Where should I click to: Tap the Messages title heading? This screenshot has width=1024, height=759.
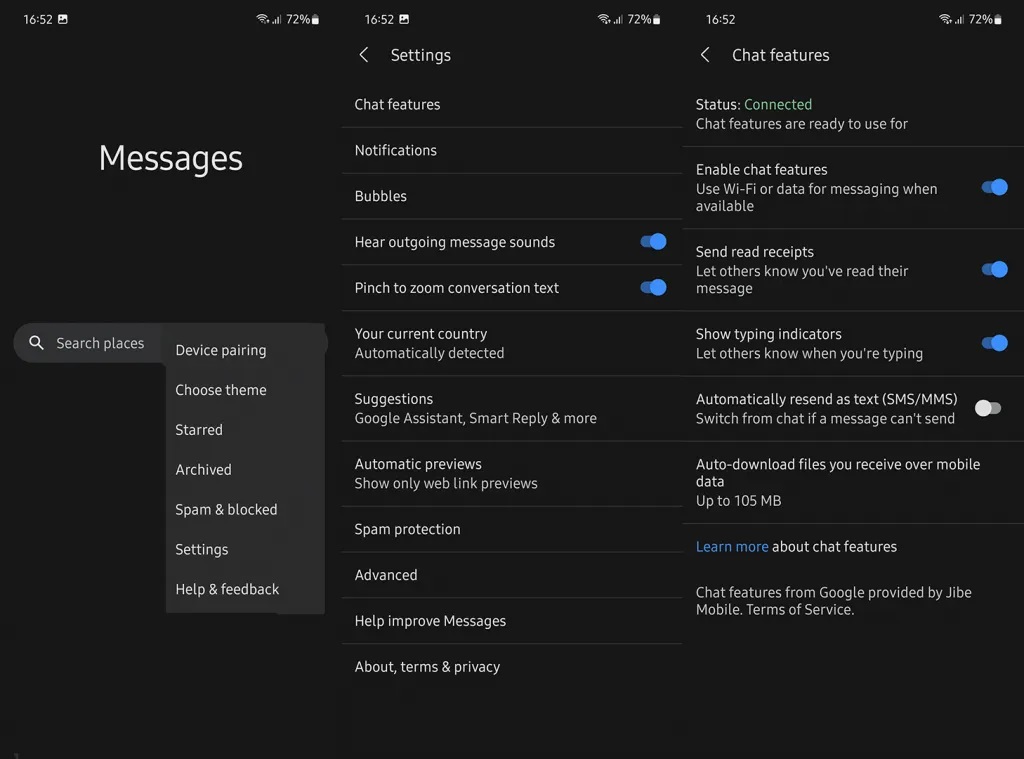pos(170,158)
